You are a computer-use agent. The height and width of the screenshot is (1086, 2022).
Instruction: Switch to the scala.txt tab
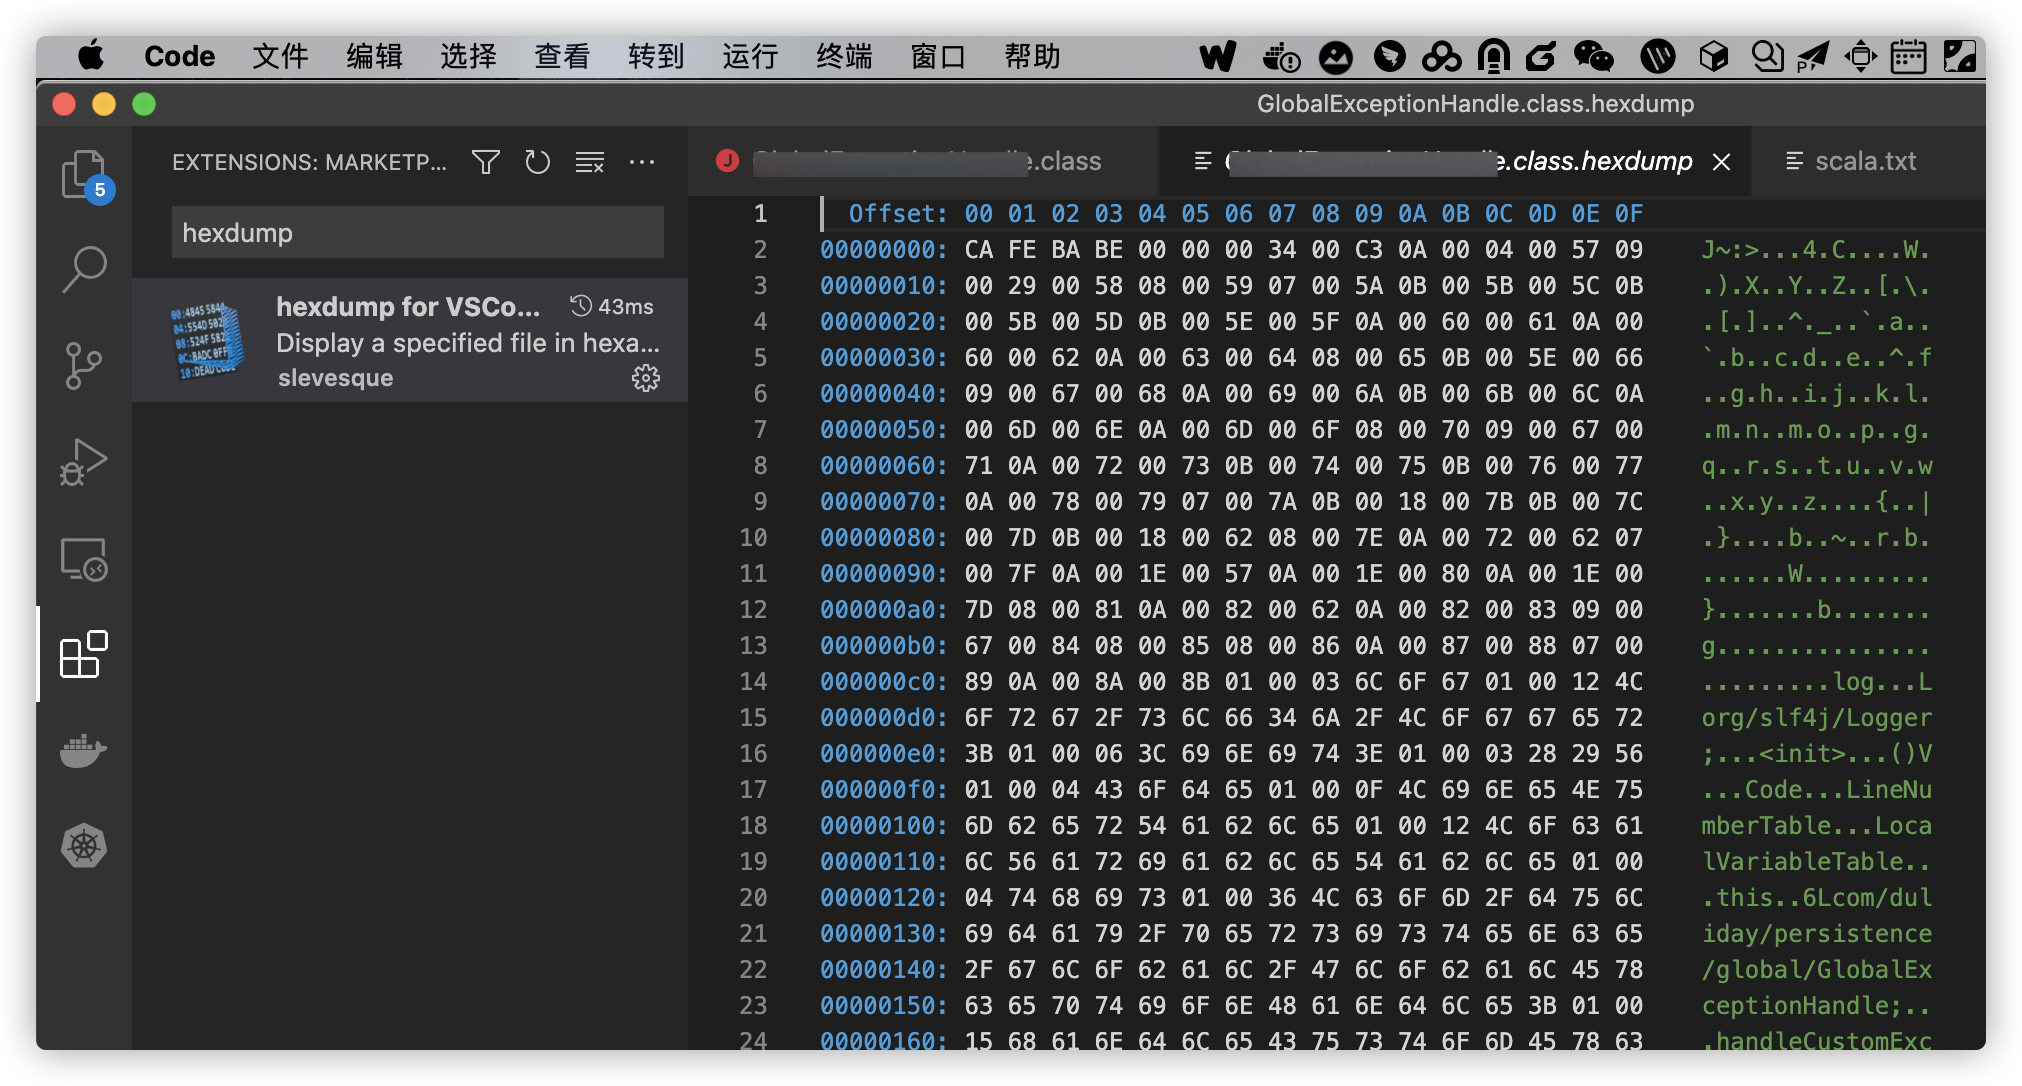tap(1852, 162)
